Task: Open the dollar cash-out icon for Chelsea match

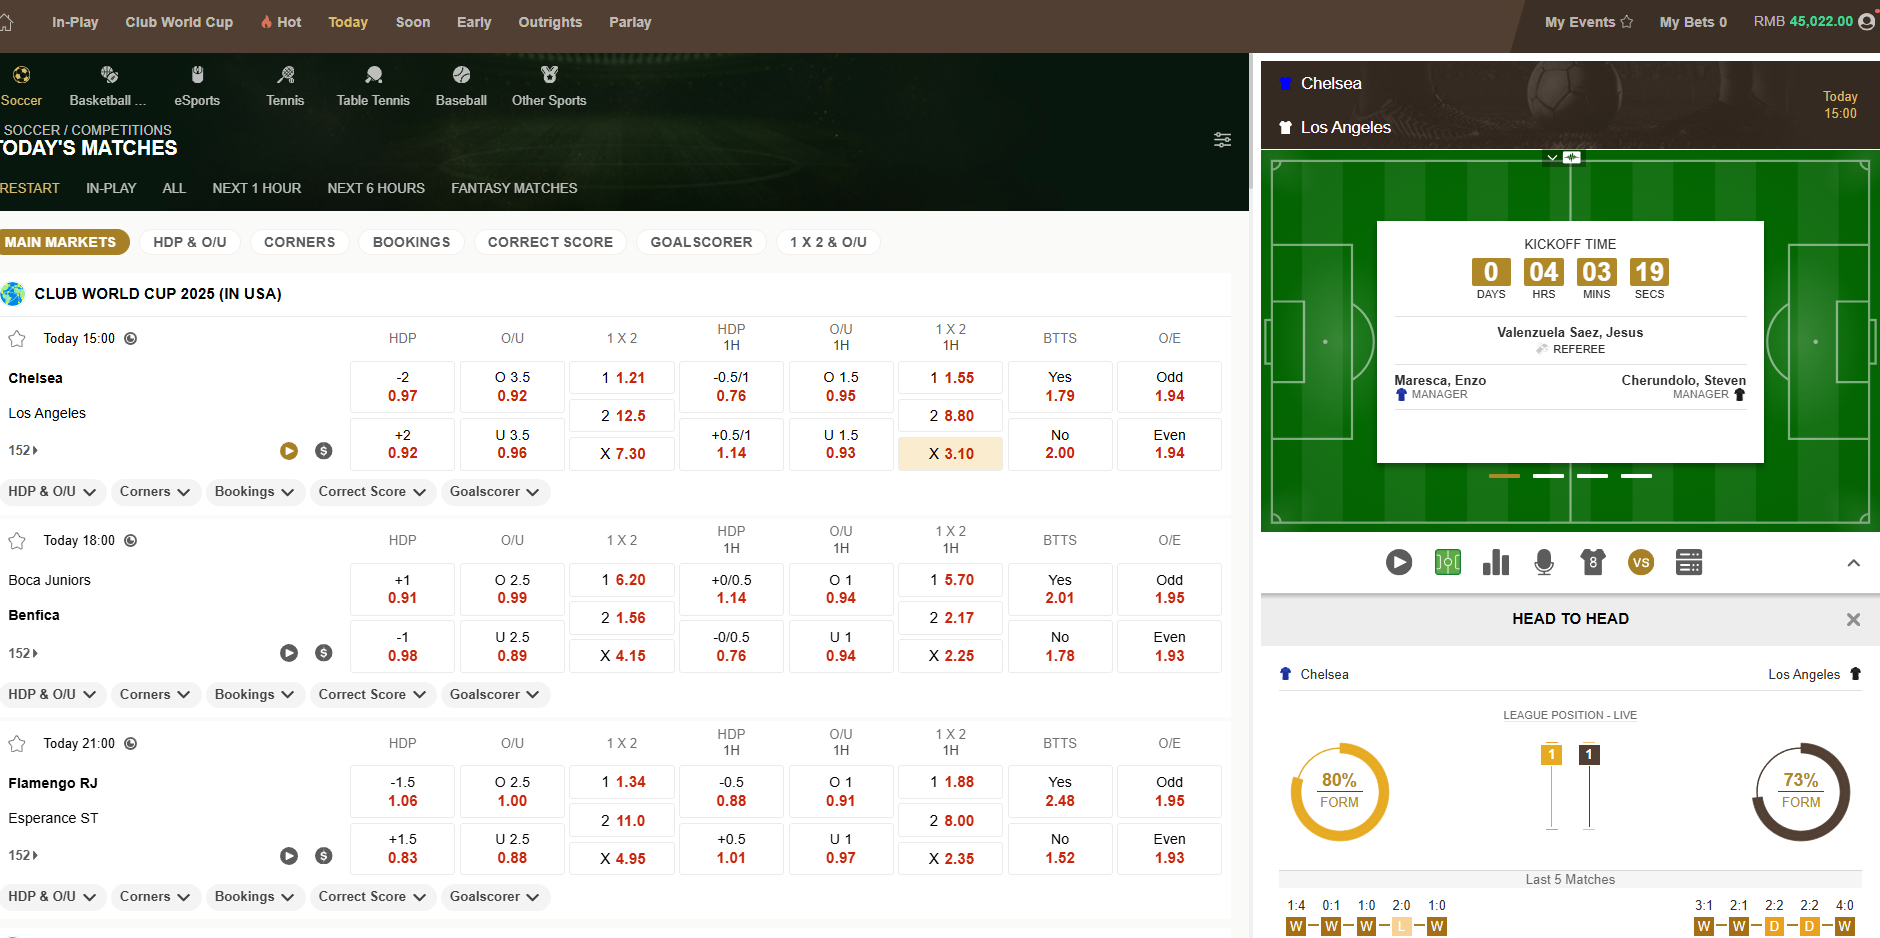Action: coord(324,451)
